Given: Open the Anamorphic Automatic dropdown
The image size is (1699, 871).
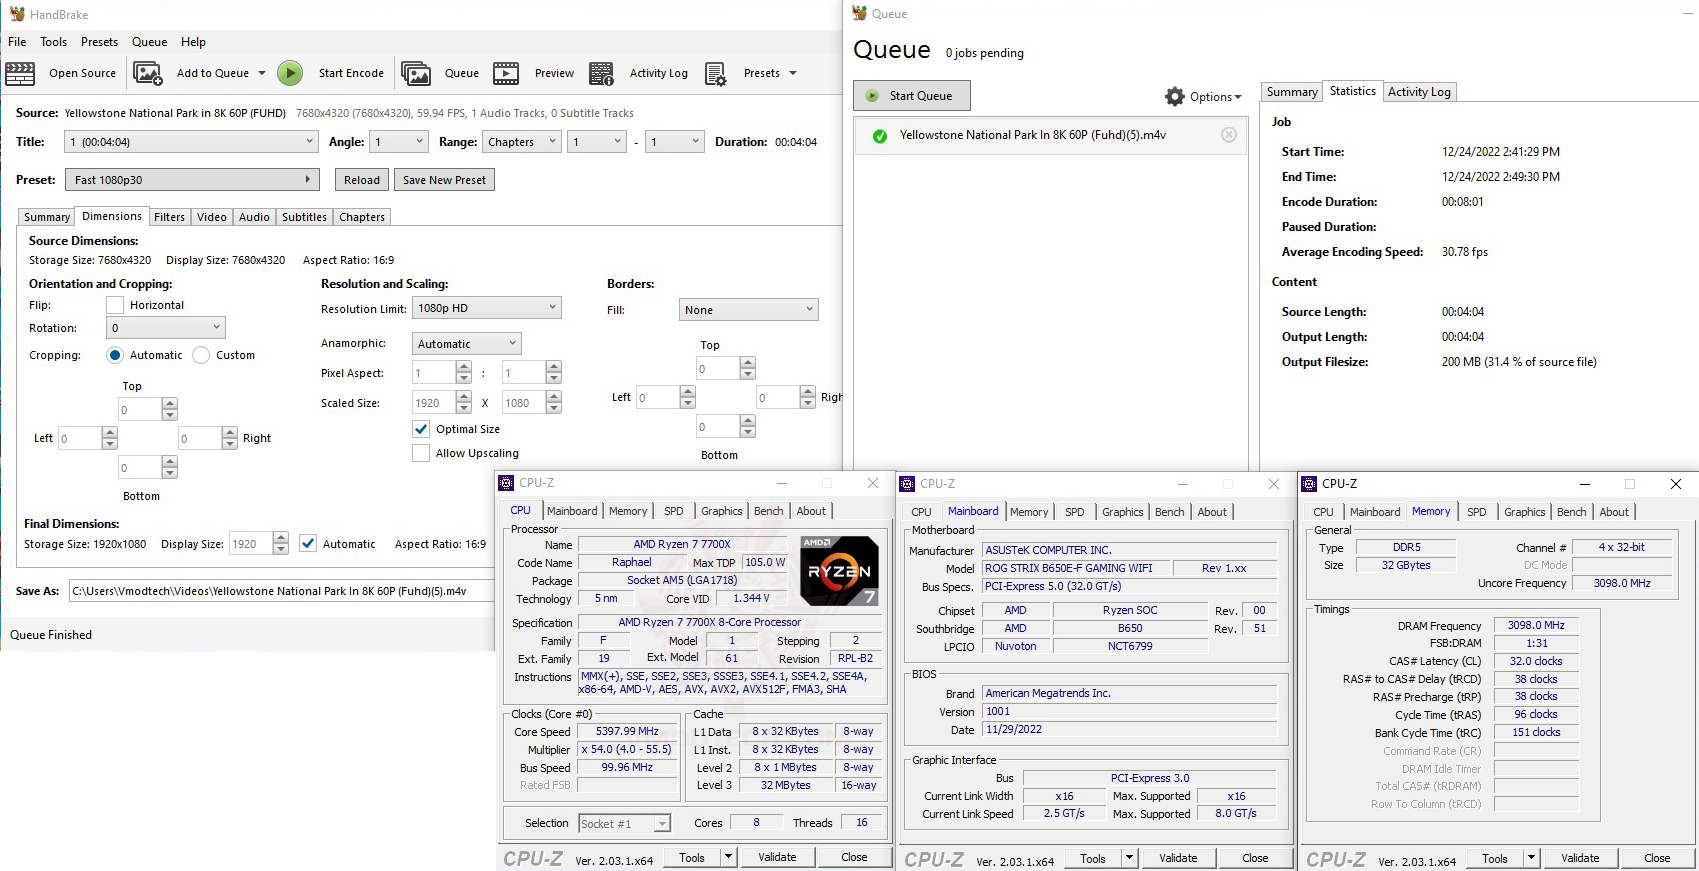Looking at the screenshot, I should [467, 344].
